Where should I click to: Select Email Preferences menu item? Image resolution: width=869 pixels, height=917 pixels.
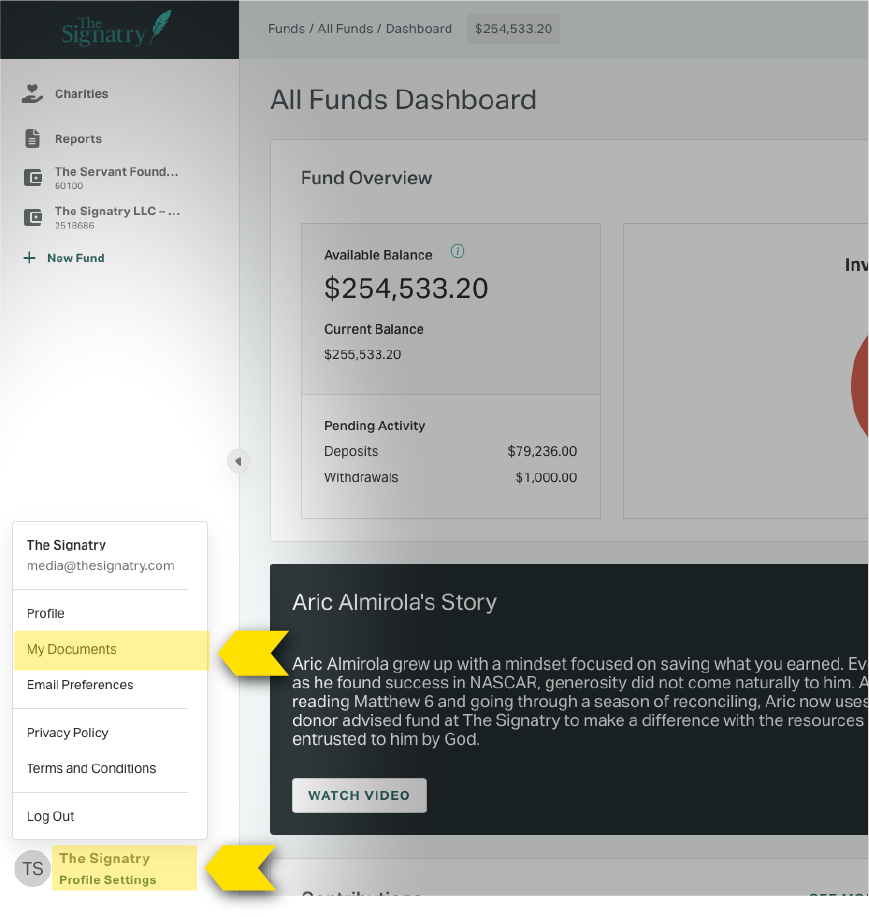(80, 685)
